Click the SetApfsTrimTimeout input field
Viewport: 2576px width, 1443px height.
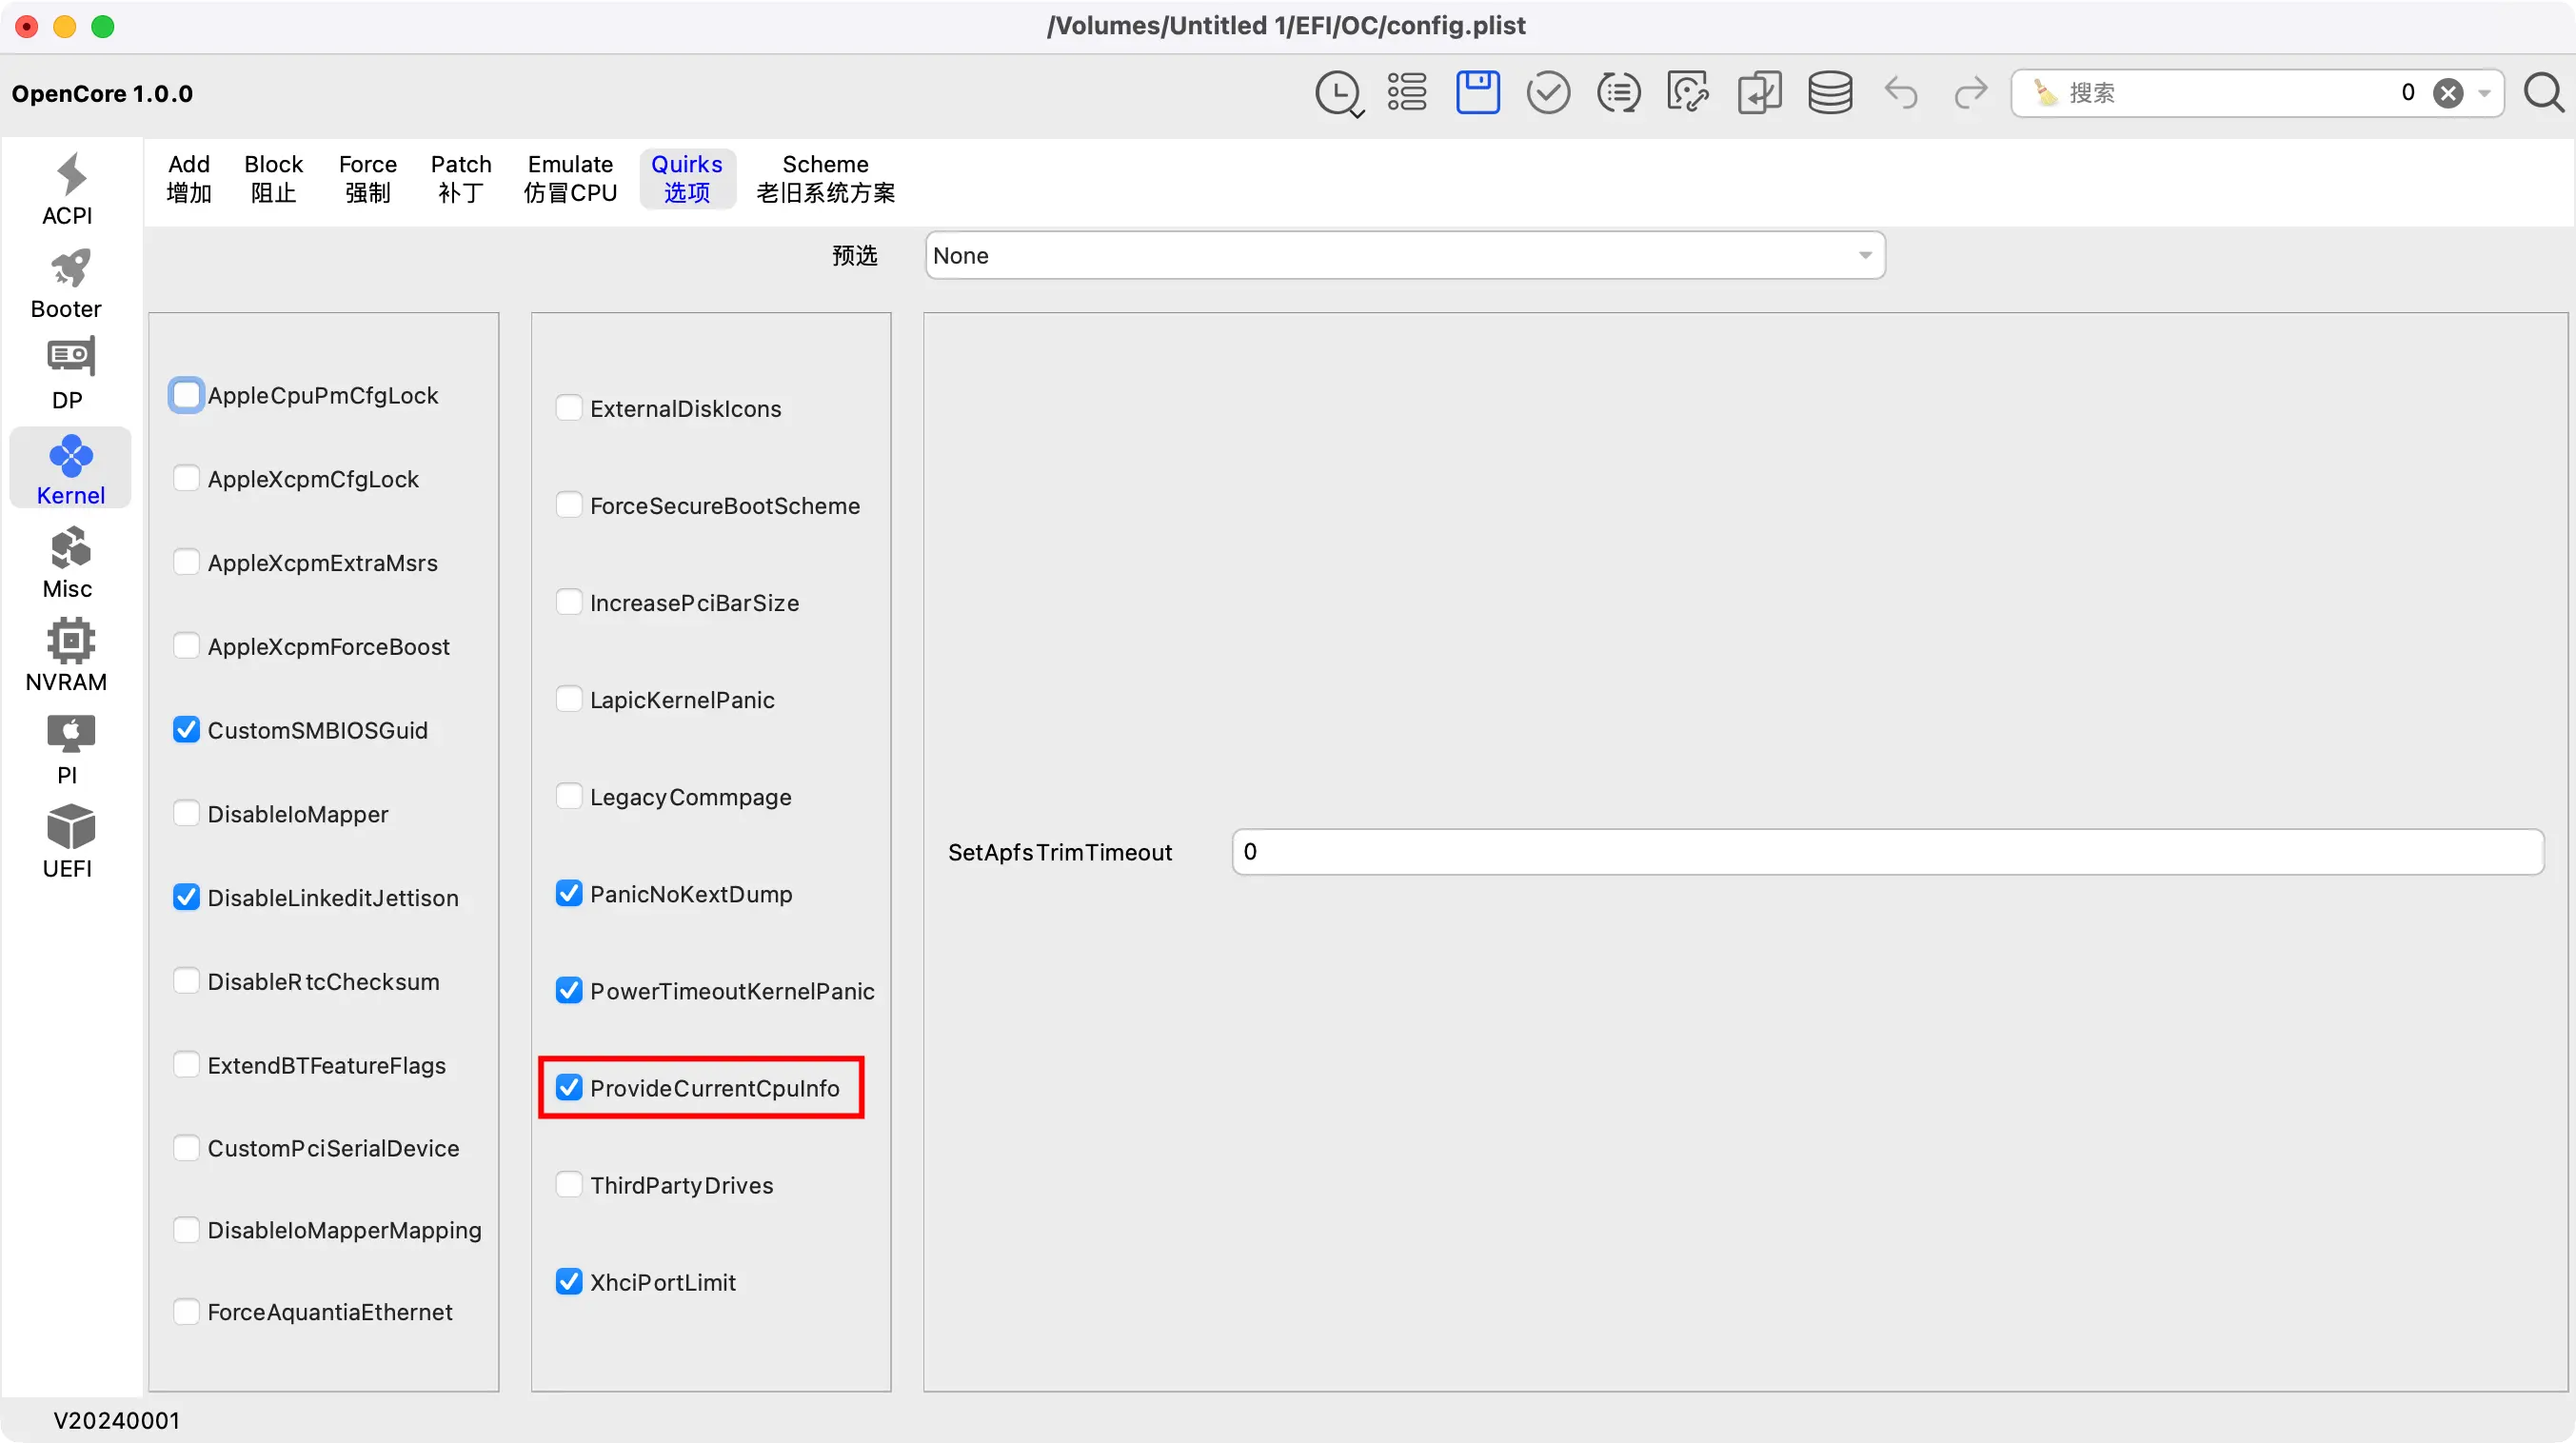pos(1886,851)
